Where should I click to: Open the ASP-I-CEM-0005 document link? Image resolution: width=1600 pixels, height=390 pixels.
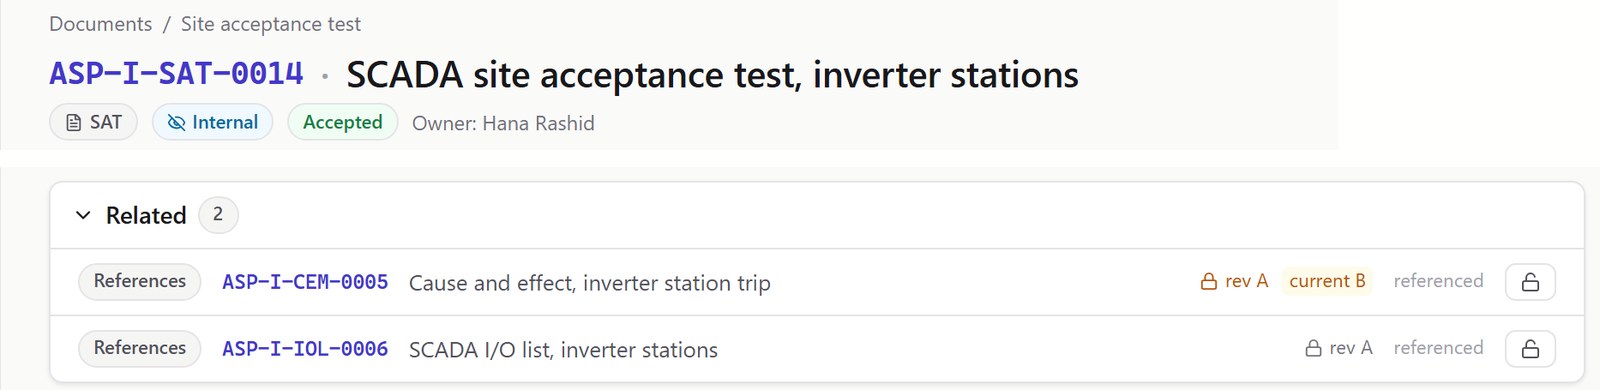point(305,282)
